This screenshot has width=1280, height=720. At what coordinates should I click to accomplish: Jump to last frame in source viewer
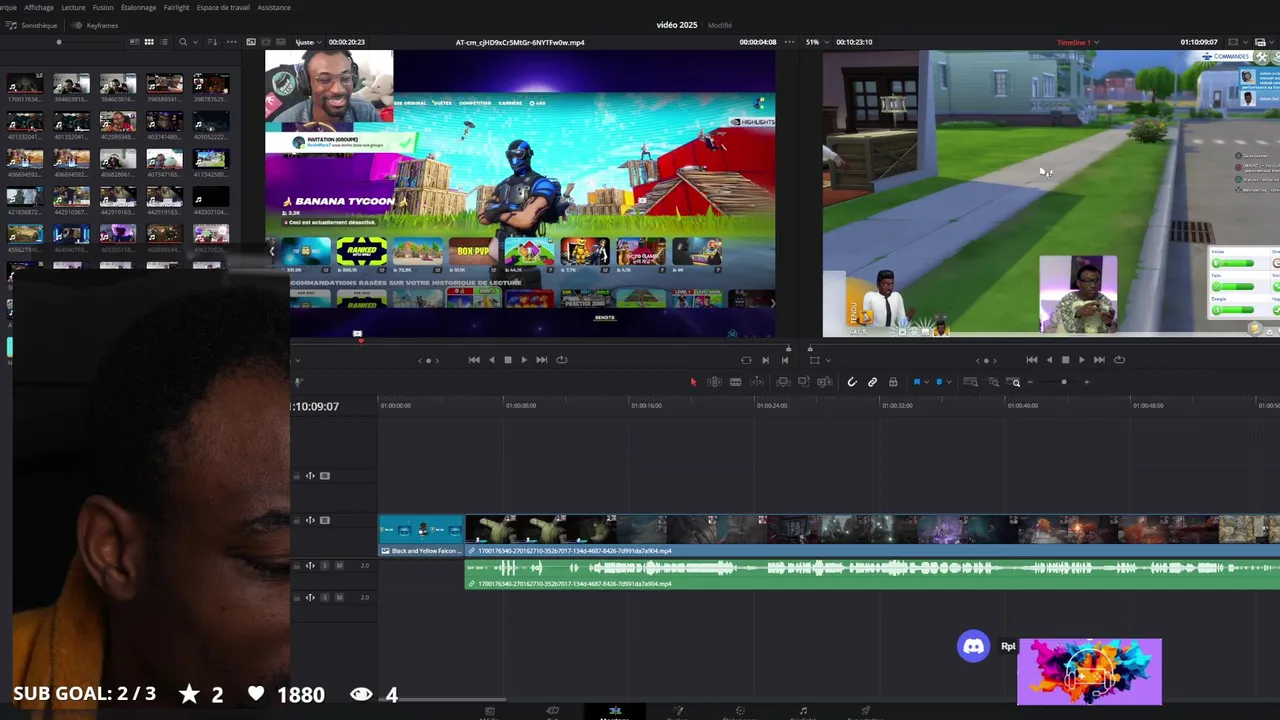point(541,360)
